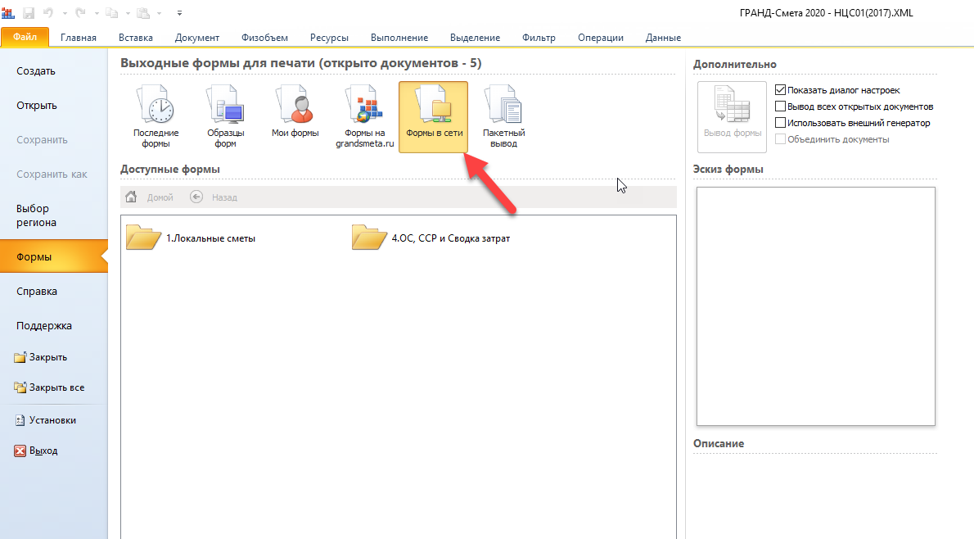
Task: Switch to the Выделение ribbon tab
Action: click(475, 37)
